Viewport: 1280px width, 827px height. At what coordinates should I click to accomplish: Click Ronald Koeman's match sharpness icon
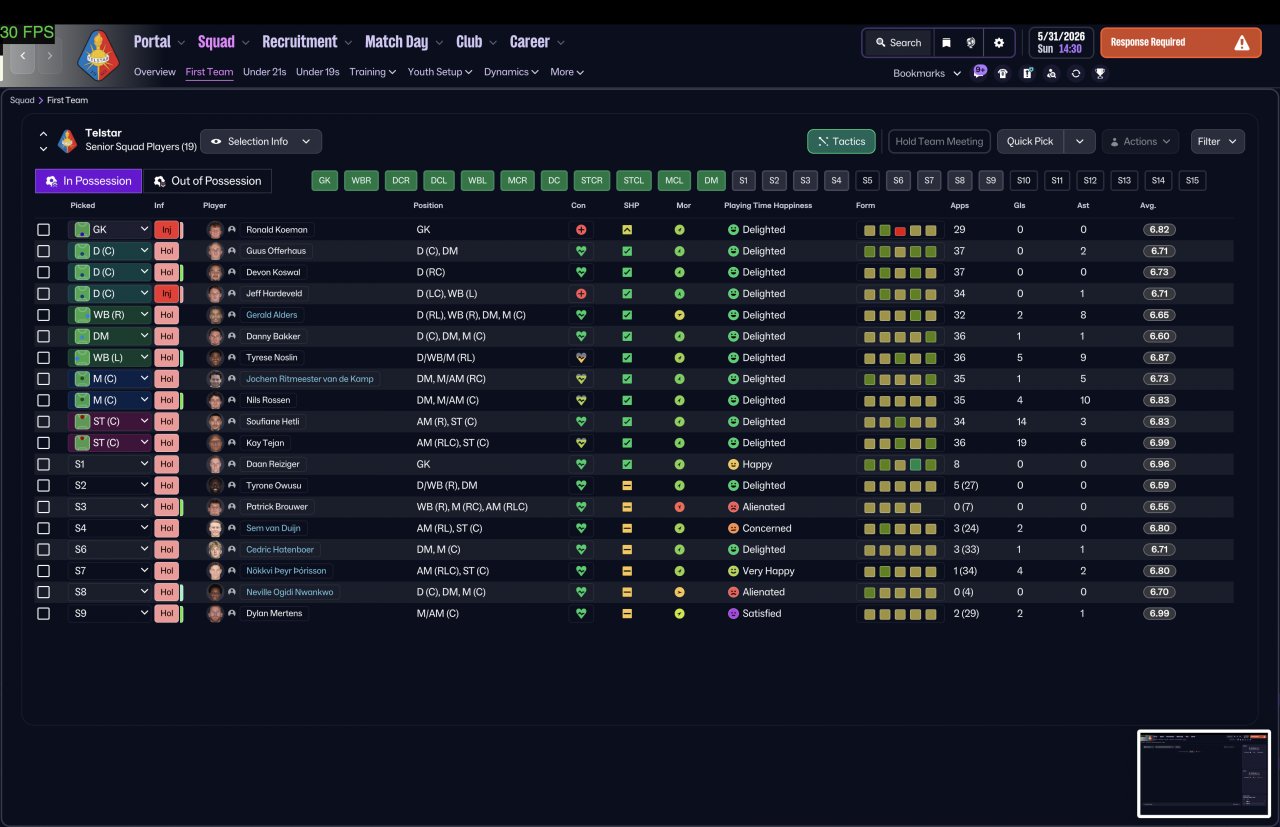[627, 230]
